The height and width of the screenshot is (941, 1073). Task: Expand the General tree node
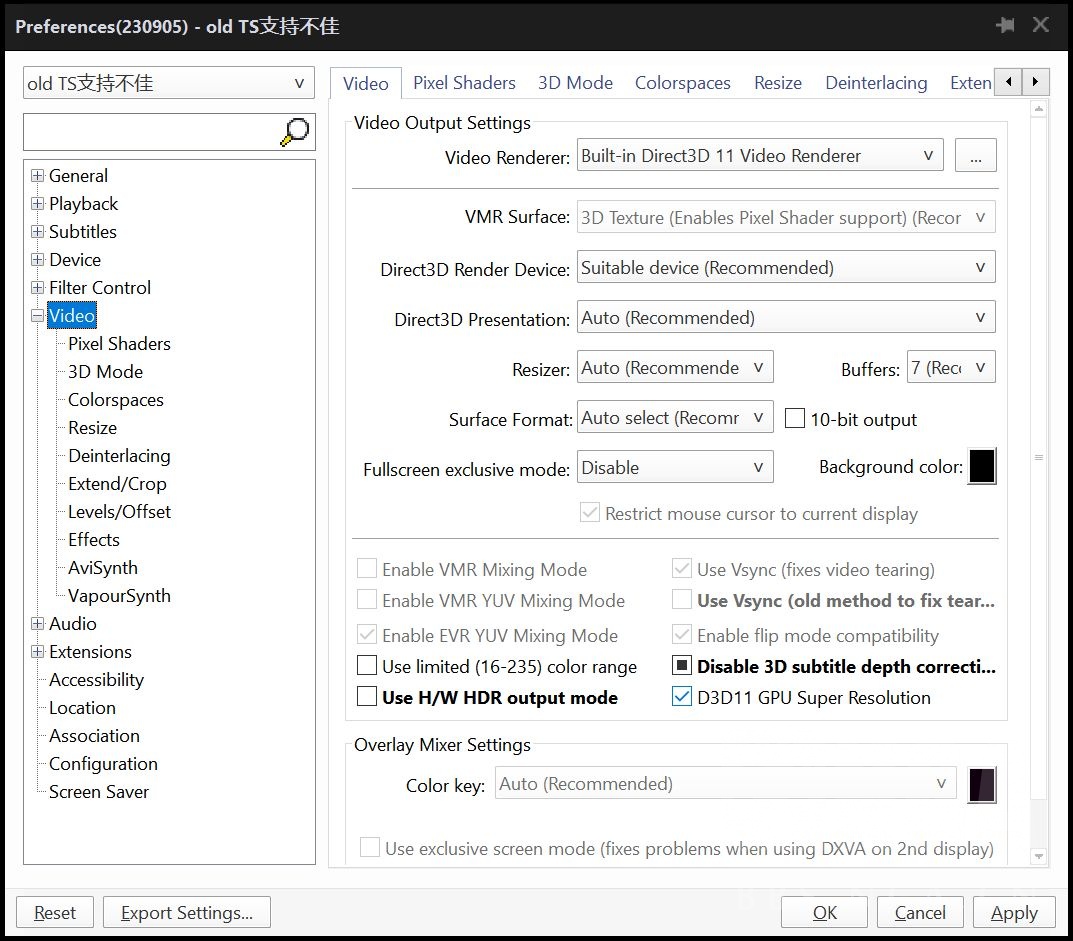38,176
